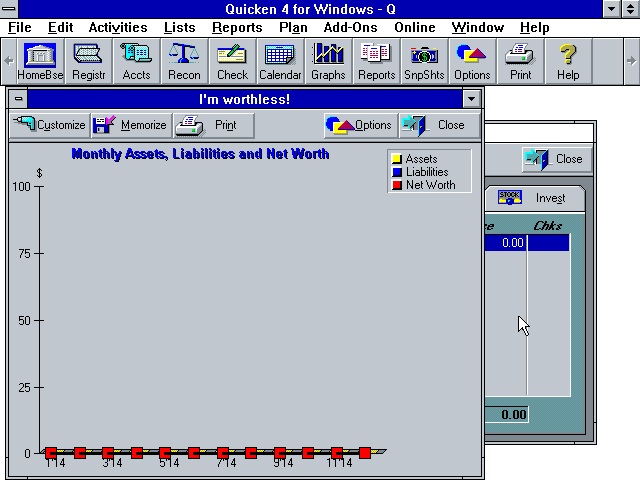The width and height of the screenshot is (640, 480).
Task: Open the Graphs toolbar icon
Action: click(x=328, y=61)
